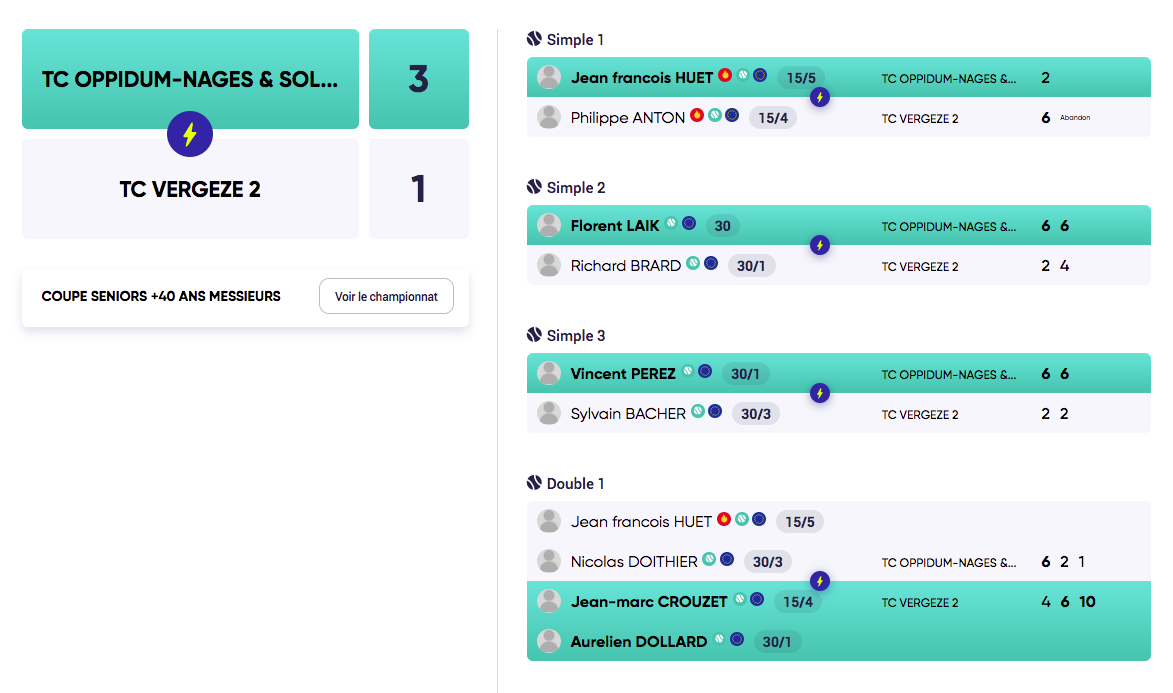
Task: Click the 15/5 ranking badge for Jean francois HUET in Simple 1
Action: [x=800, y=78]
